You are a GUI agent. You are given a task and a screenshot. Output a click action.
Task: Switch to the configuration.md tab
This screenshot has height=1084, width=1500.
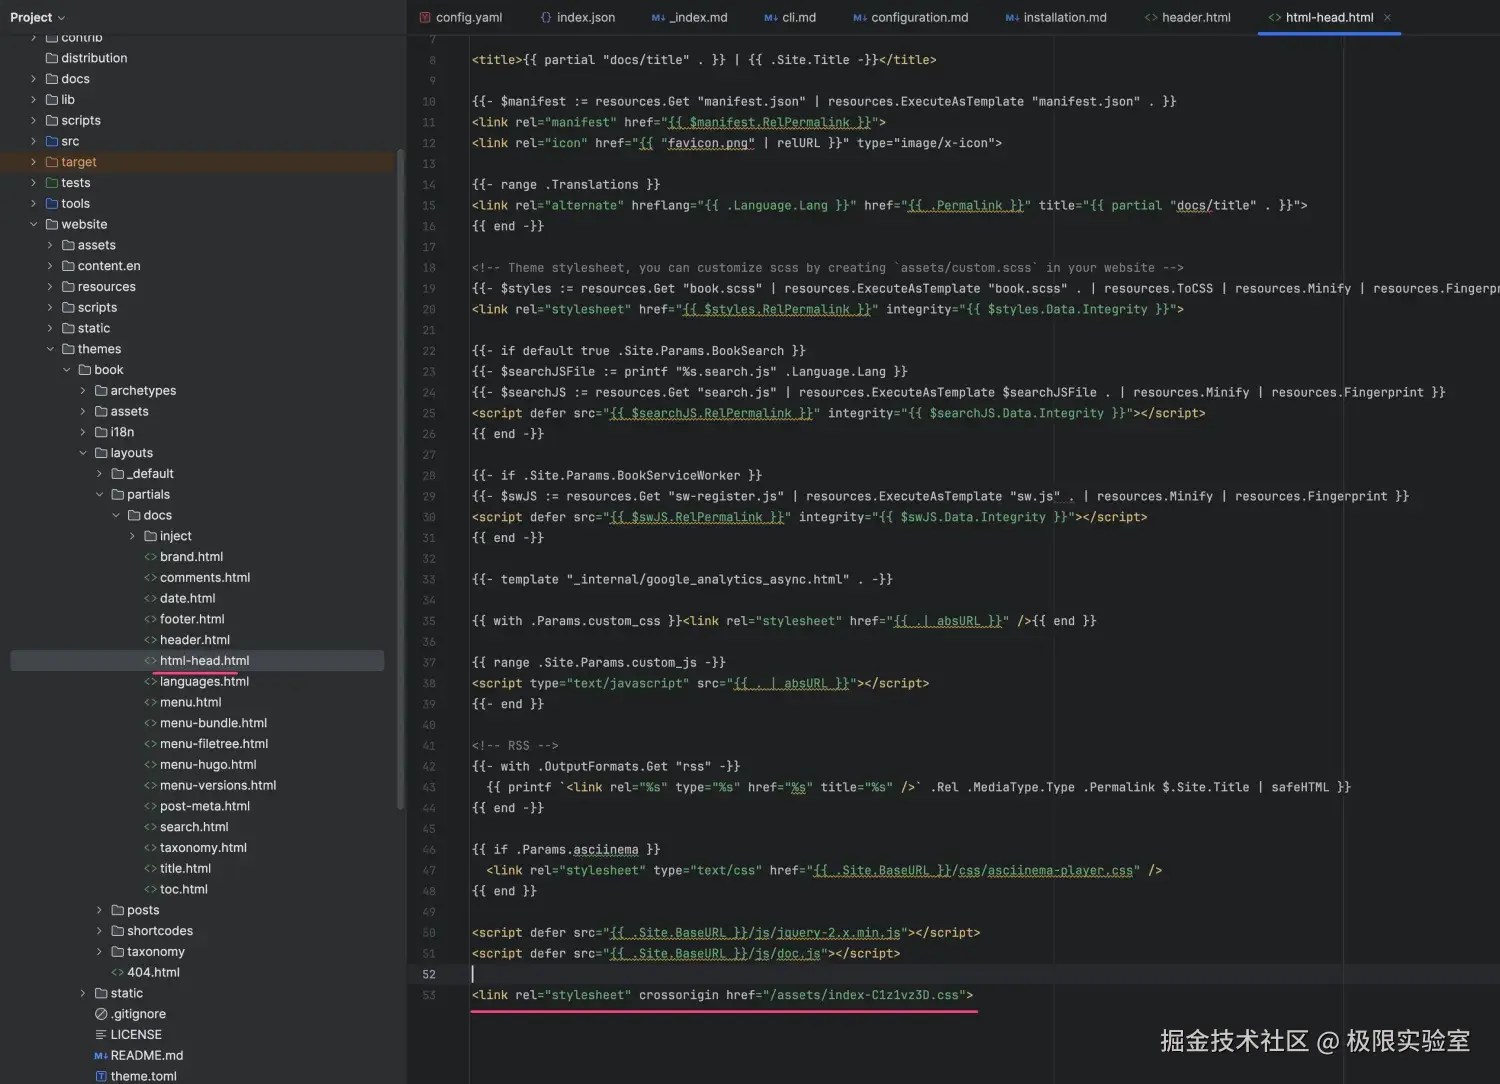tap(910, 17)
